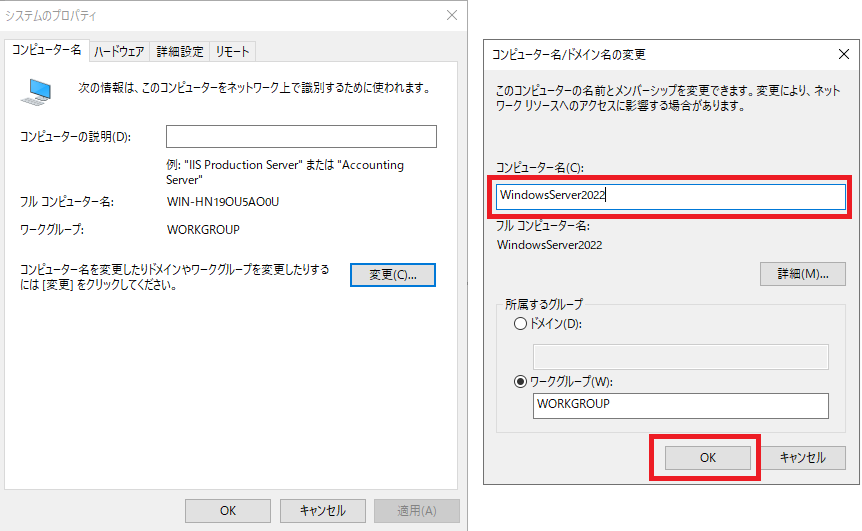The image size is (862, 531).
Task: Select the ワークグループ(W) radio button
Action: click(518, 380)
